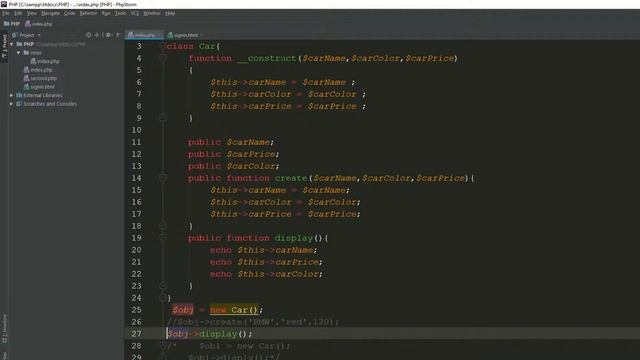
Task: Click on 'class Car{' text
Action: coord(193,46)
